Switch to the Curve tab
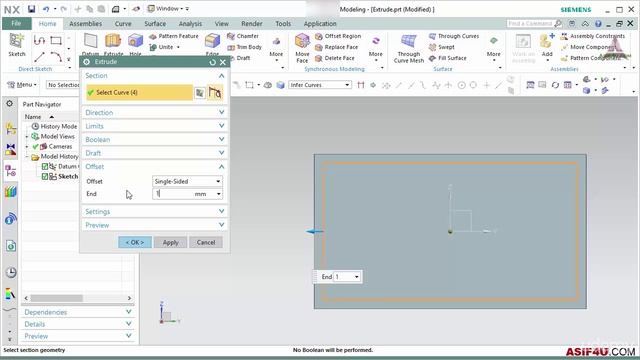640x360 pixels. point(123,24)
